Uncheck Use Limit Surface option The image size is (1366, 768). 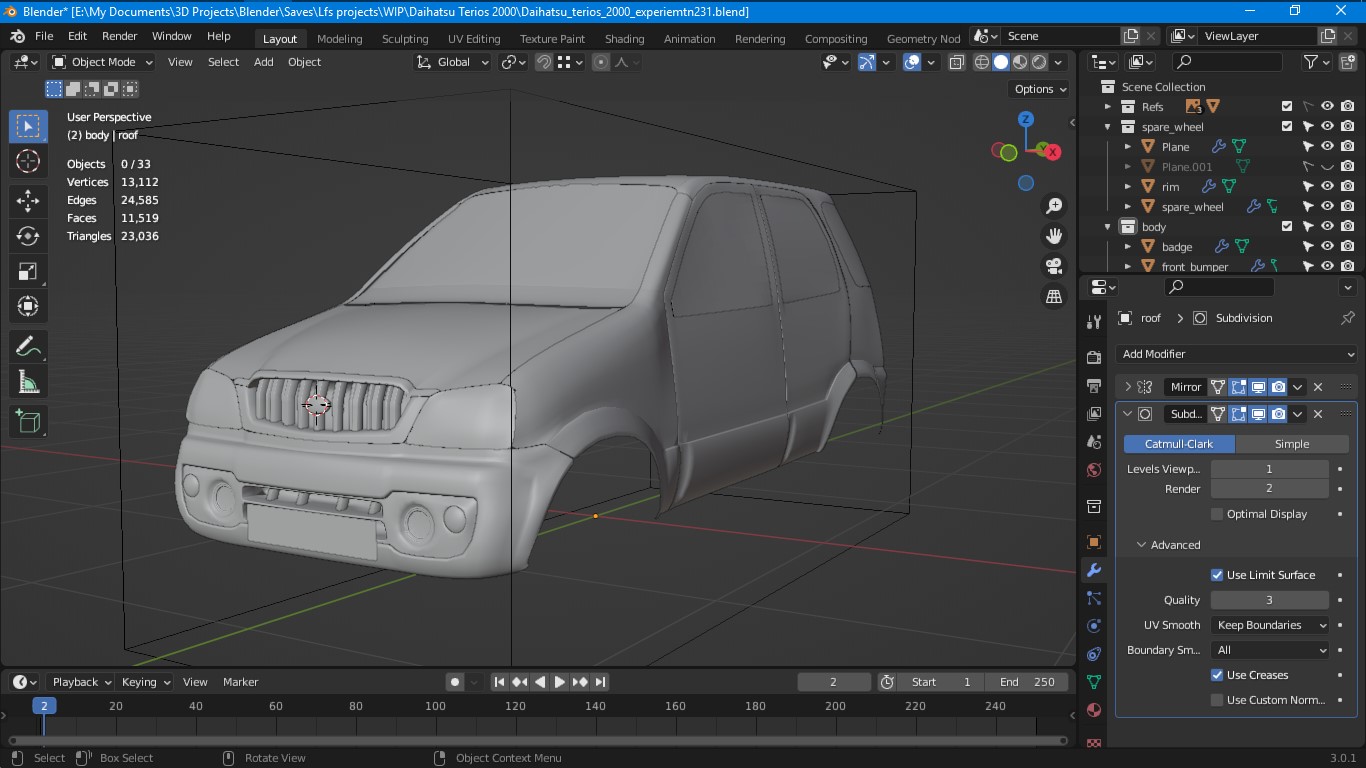click(1217, 575)
